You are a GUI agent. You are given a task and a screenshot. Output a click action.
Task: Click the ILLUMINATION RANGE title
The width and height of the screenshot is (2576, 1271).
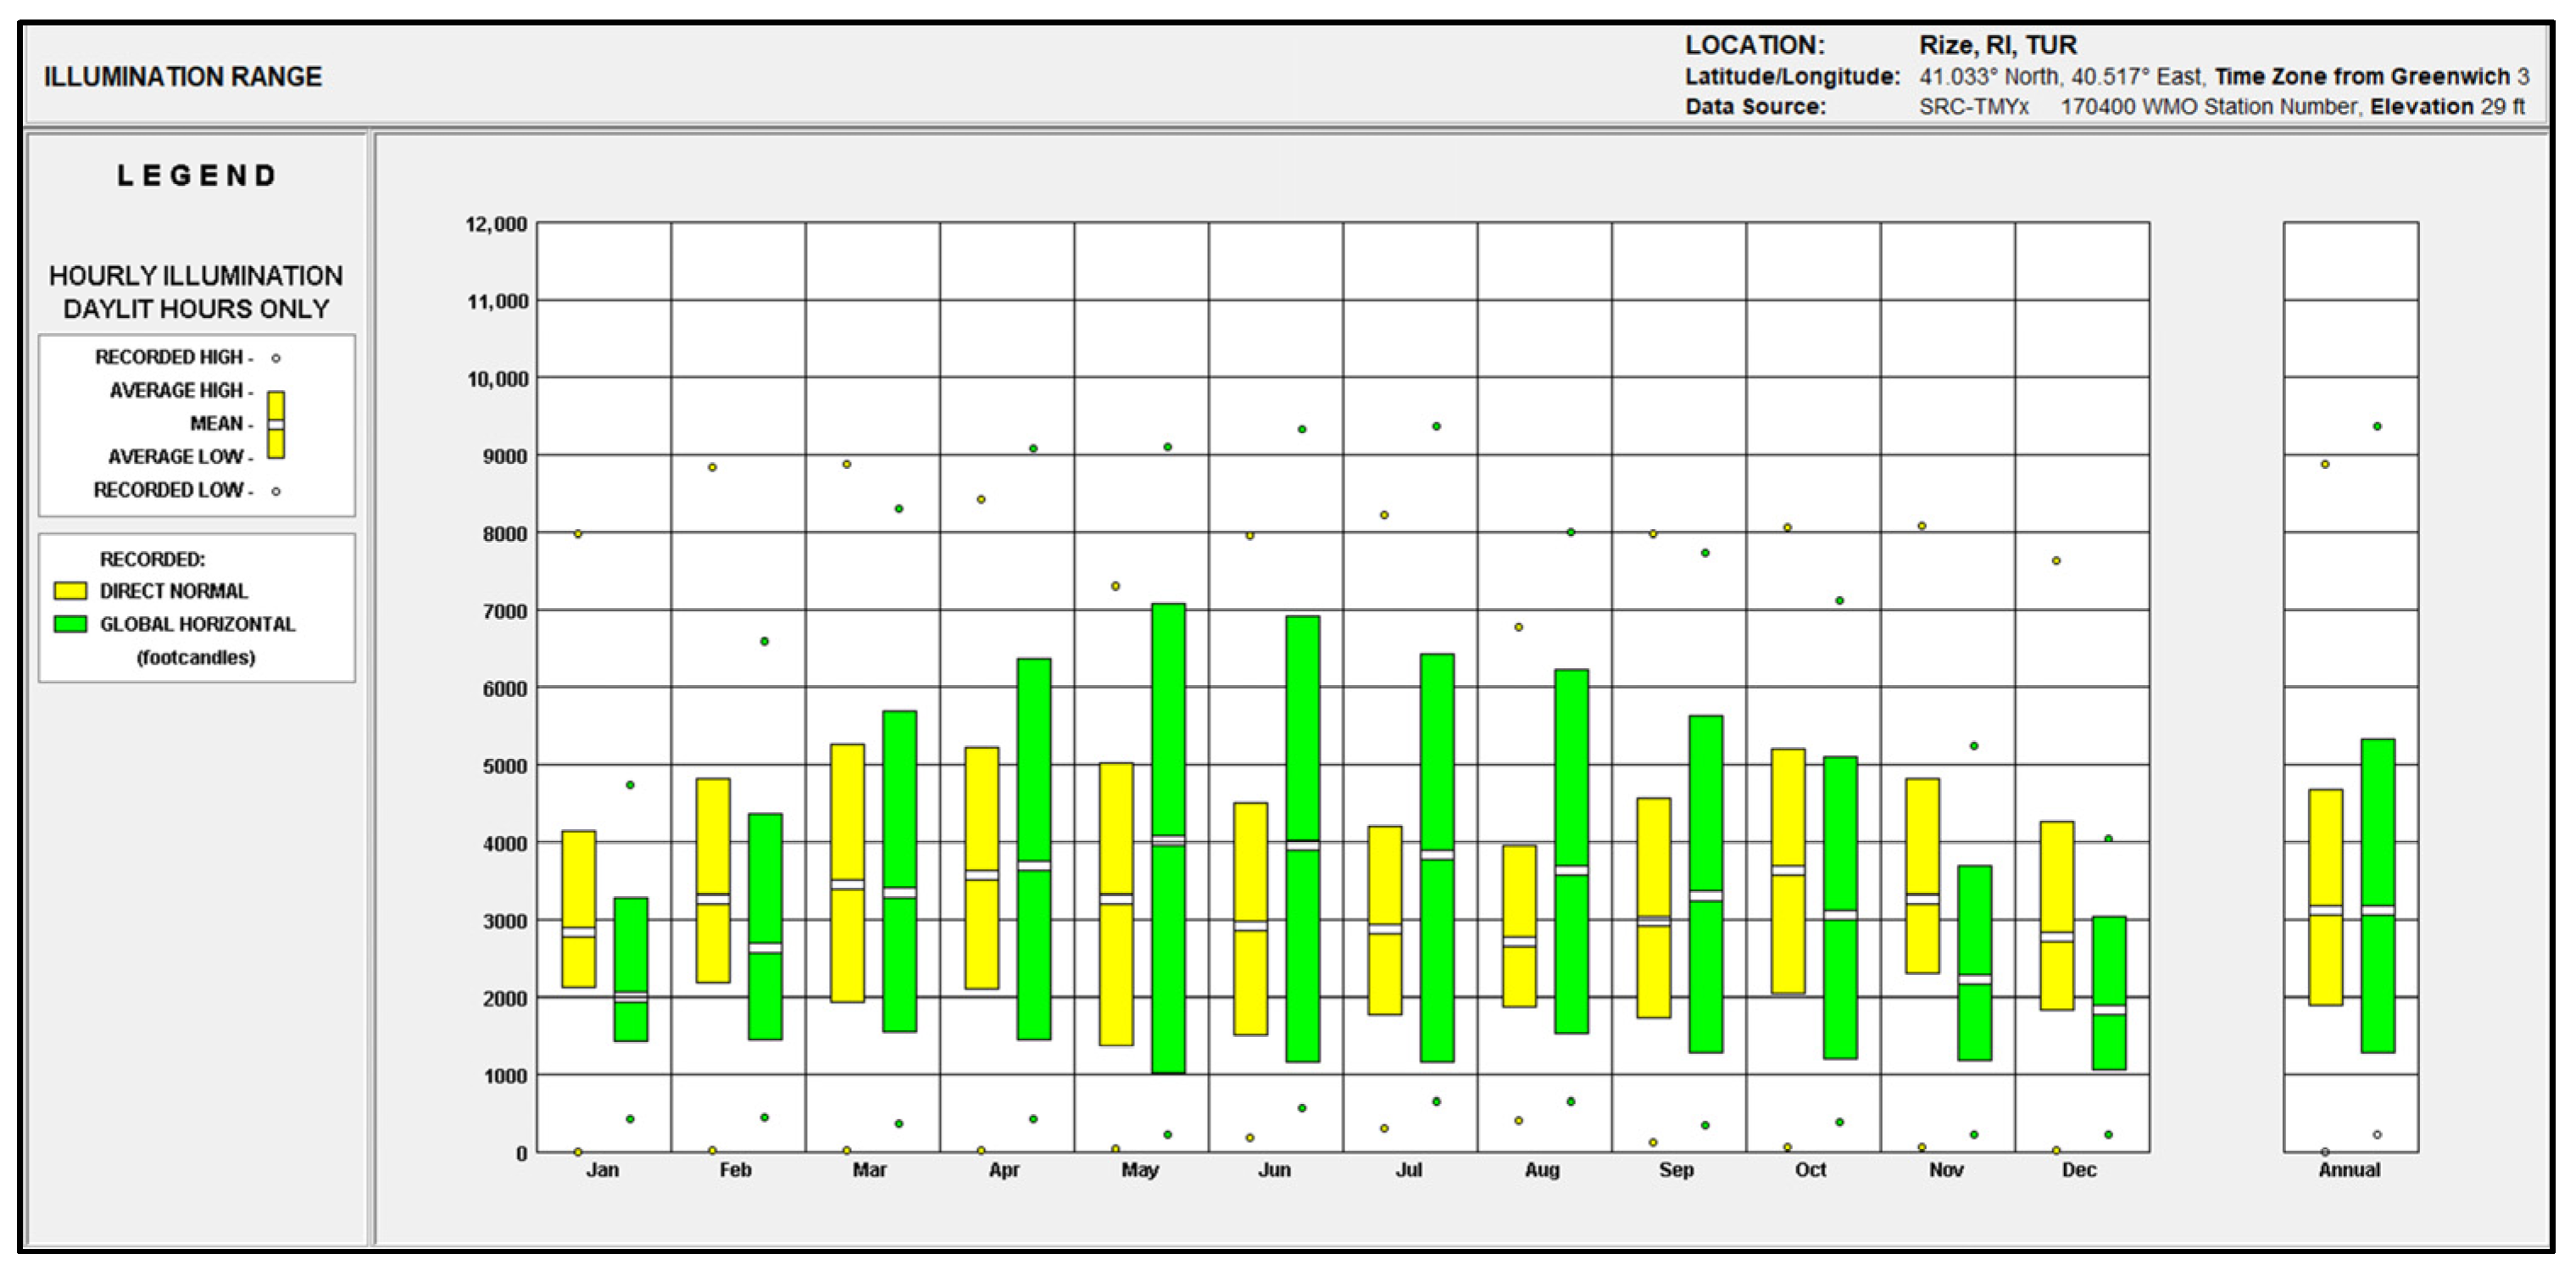click(x=183, y=77)
